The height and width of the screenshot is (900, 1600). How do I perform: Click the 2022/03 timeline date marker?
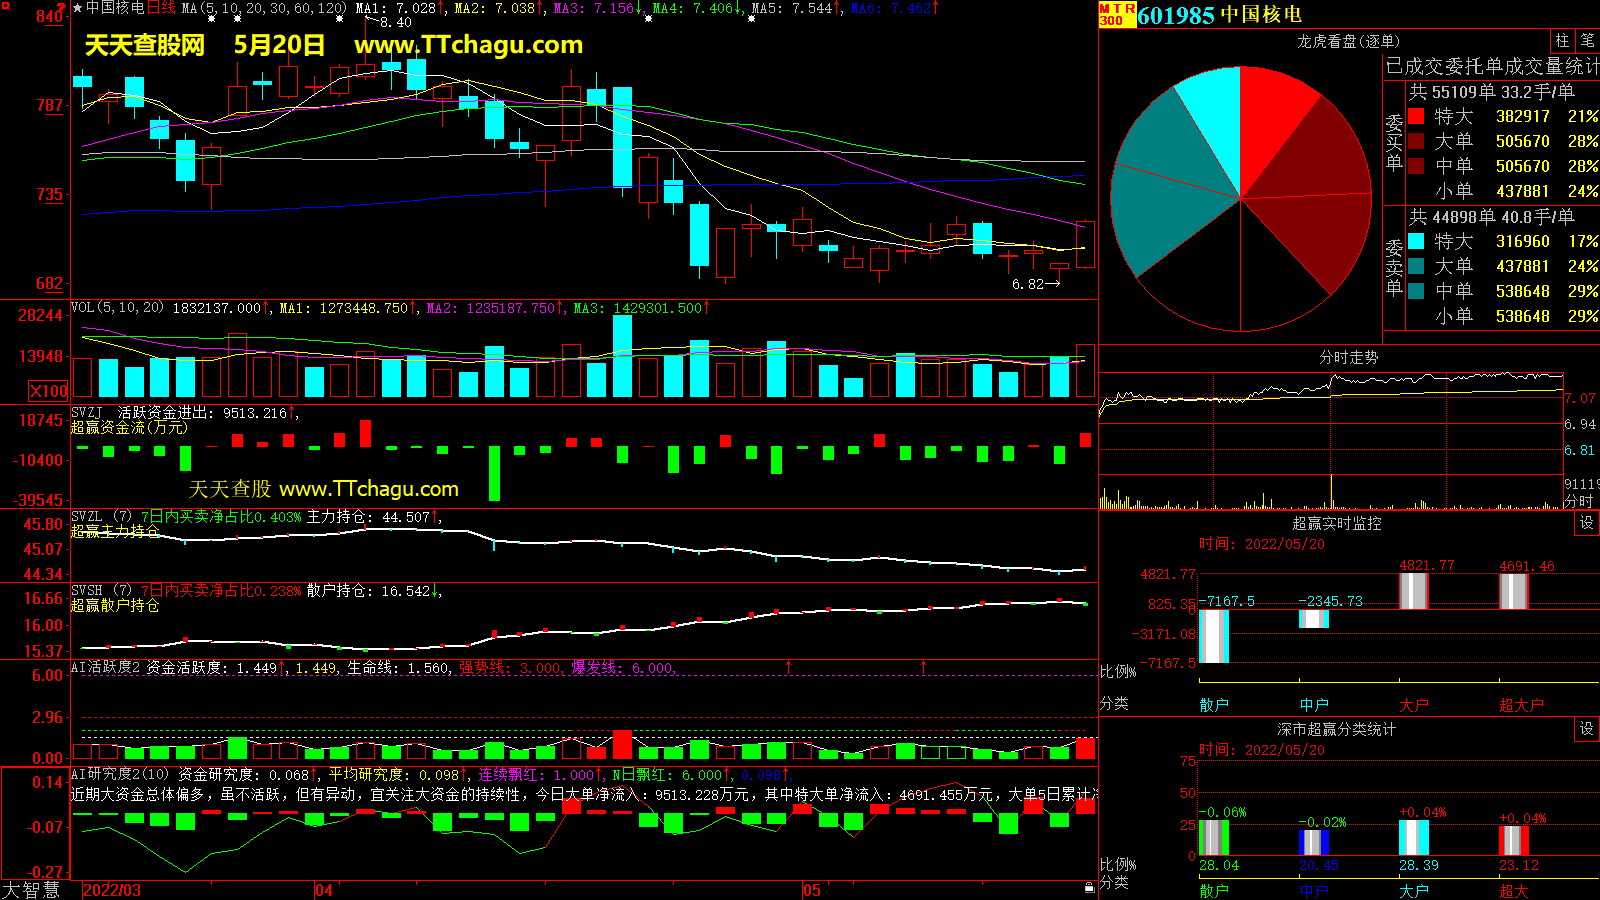pos(112,890)
